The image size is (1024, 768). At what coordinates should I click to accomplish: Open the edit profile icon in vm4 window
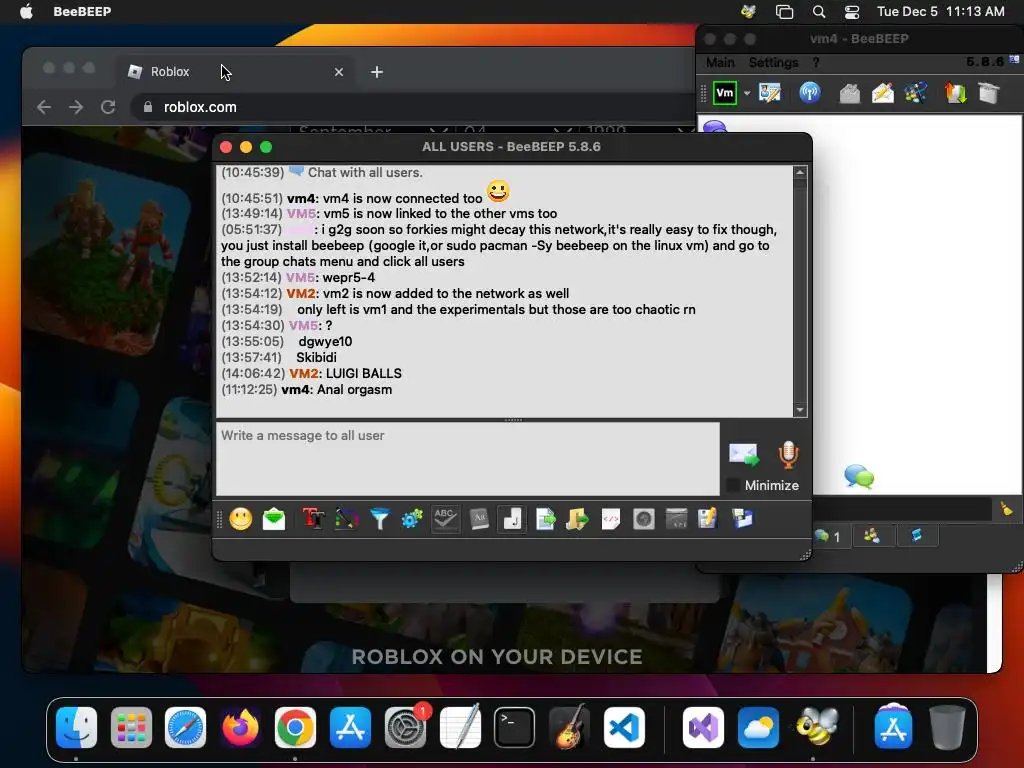[770, 93]
